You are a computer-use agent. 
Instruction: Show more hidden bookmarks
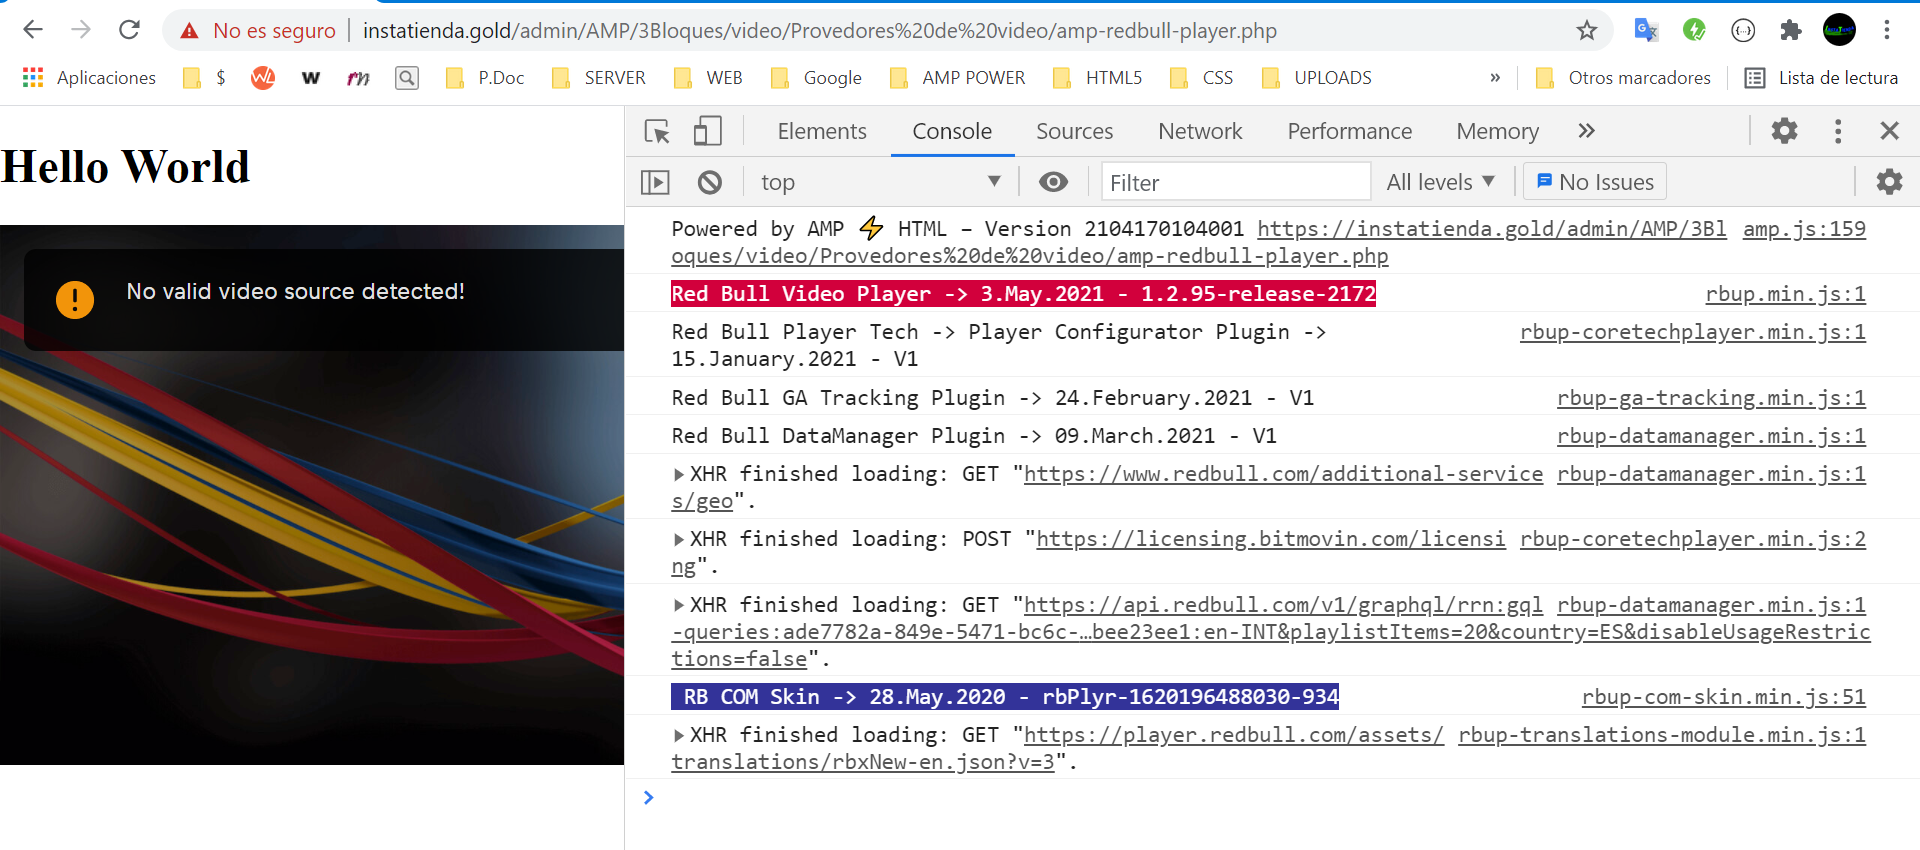(1495, 78)
